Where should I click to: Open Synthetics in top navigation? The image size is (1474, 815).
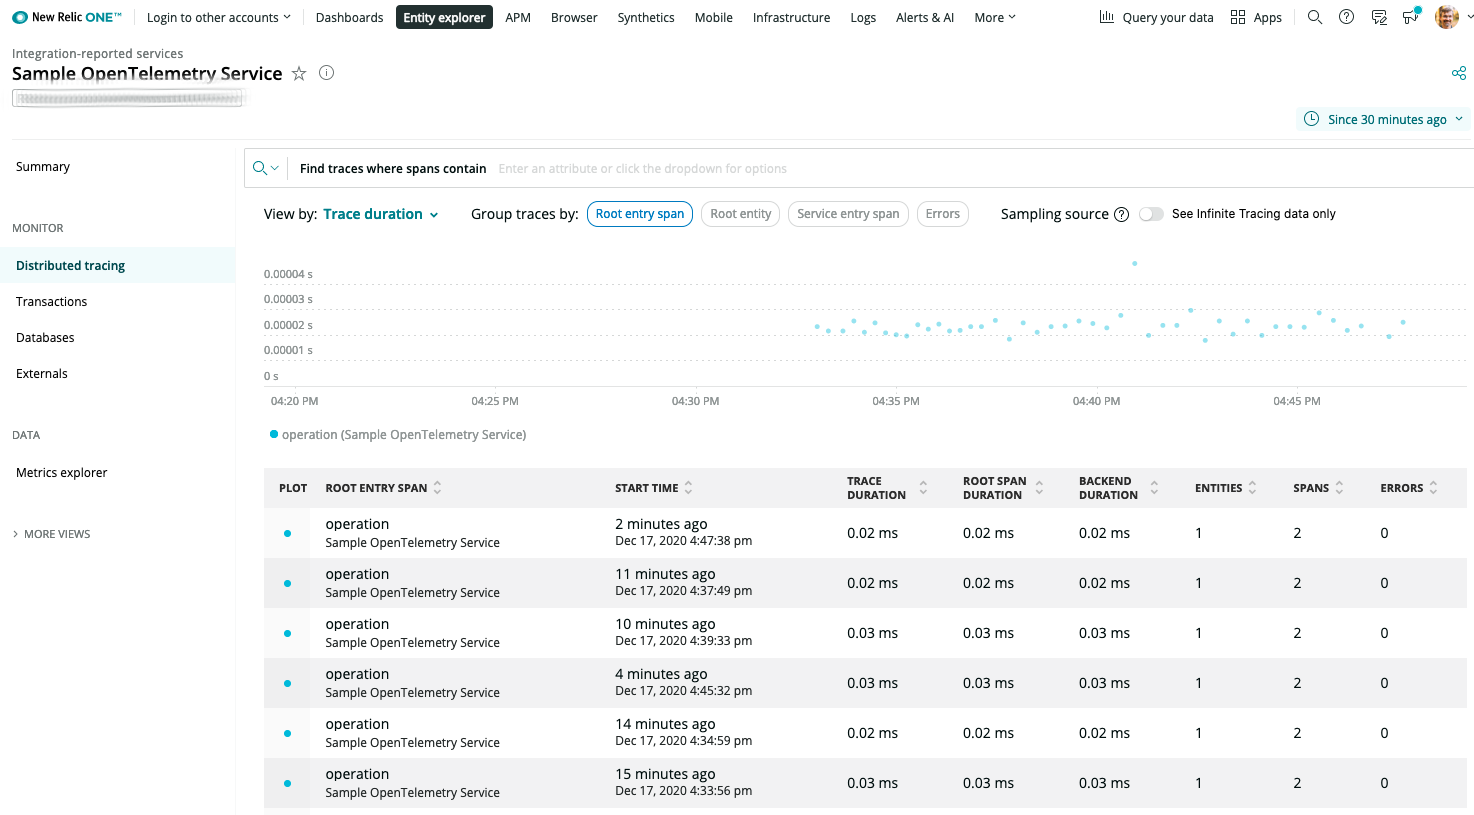point(646,17)
